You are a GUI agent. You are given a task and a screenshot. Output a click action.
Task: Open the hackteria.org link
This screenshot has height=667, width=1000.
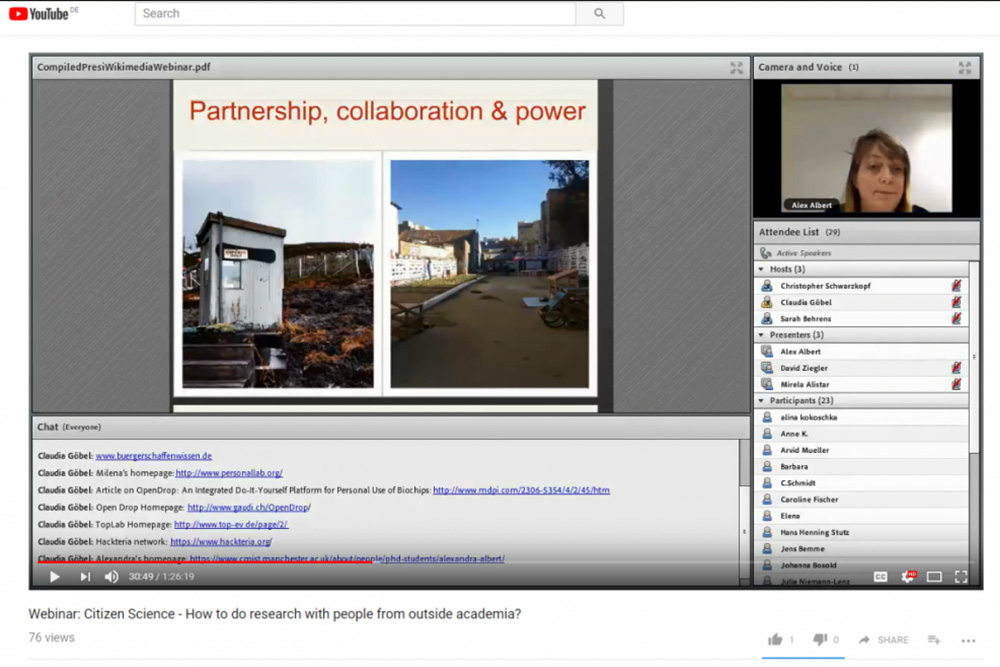pyautogui.click(x=221, y=541)
